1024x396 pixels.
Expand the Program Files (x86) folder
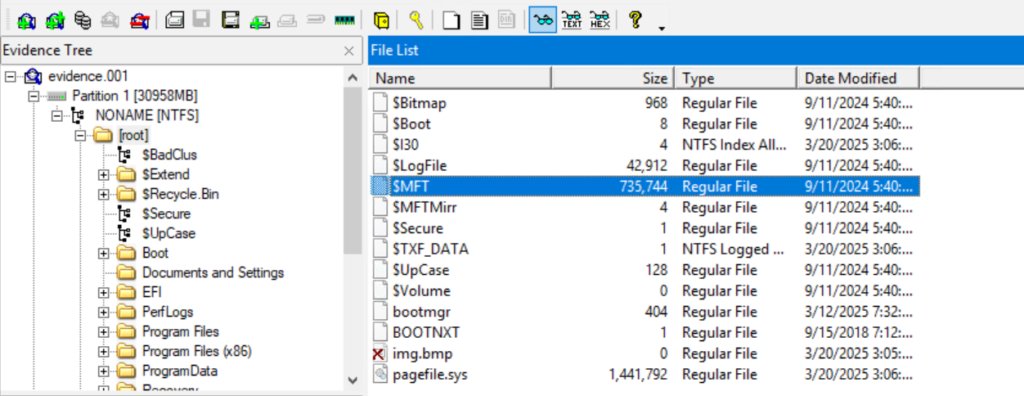103,352
